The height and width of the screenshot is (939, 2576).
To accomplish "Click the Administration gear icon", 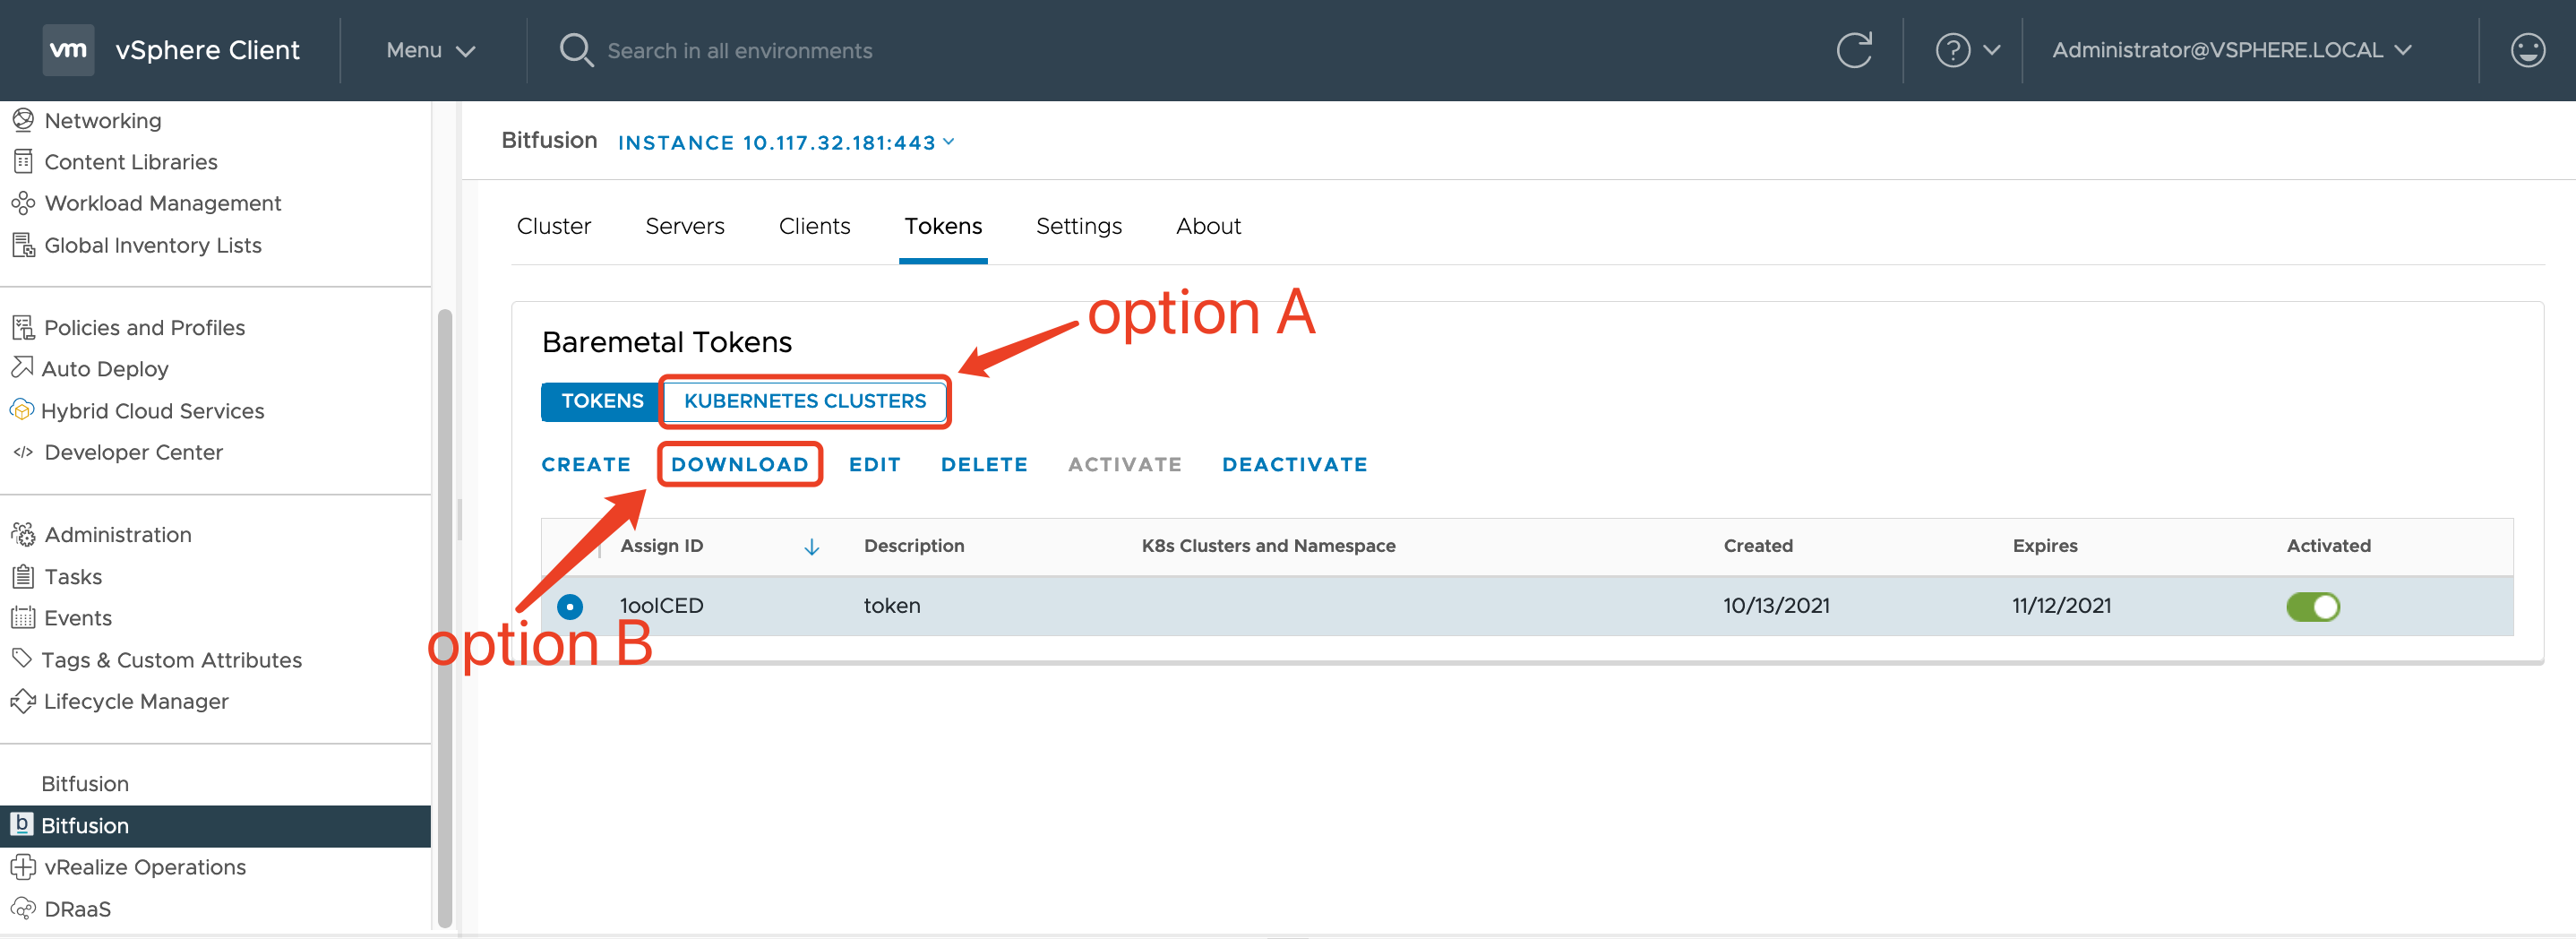I will [x=23, y=534].
